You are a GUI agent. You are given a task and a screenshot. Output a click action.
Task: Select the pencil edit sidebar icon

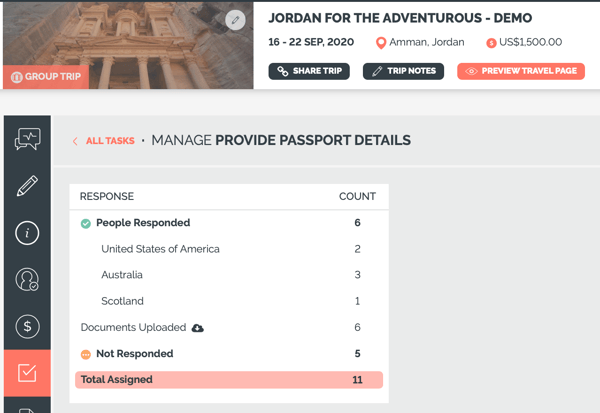(x=27, y=186)
